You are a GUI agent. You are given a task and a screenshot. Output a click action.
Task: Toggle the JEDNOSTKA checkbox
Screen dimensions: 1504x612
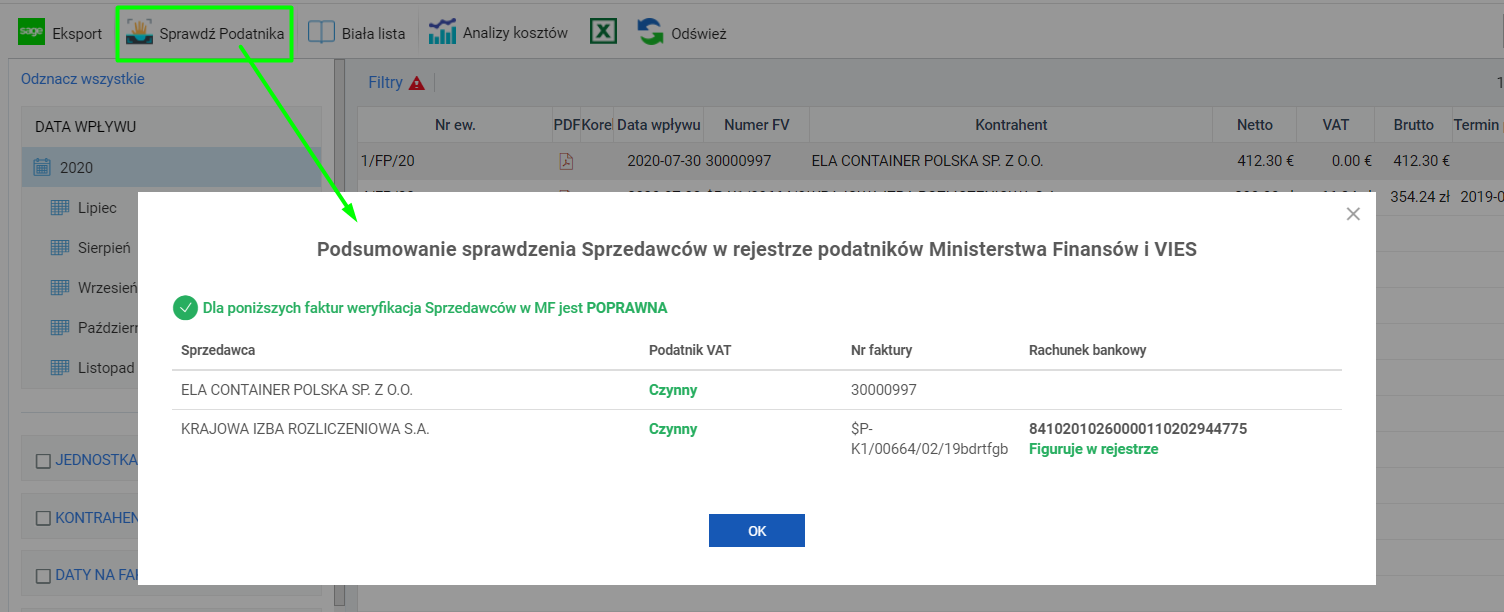pos(42,461)
